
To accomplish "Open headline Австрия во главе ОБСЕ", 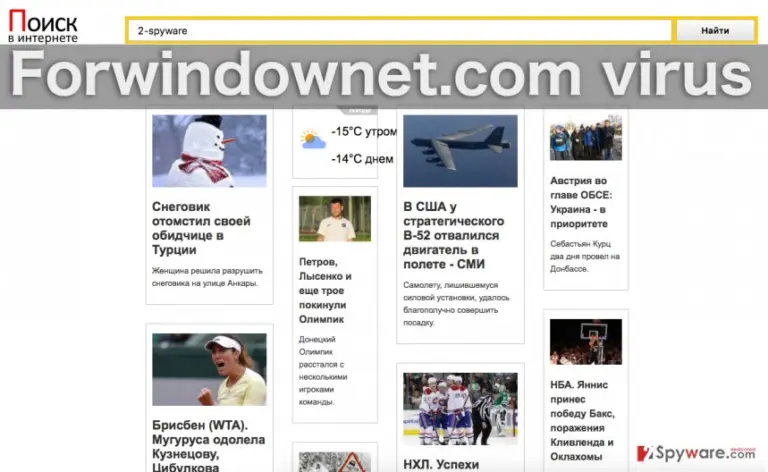I will click(x=581, y=202).
